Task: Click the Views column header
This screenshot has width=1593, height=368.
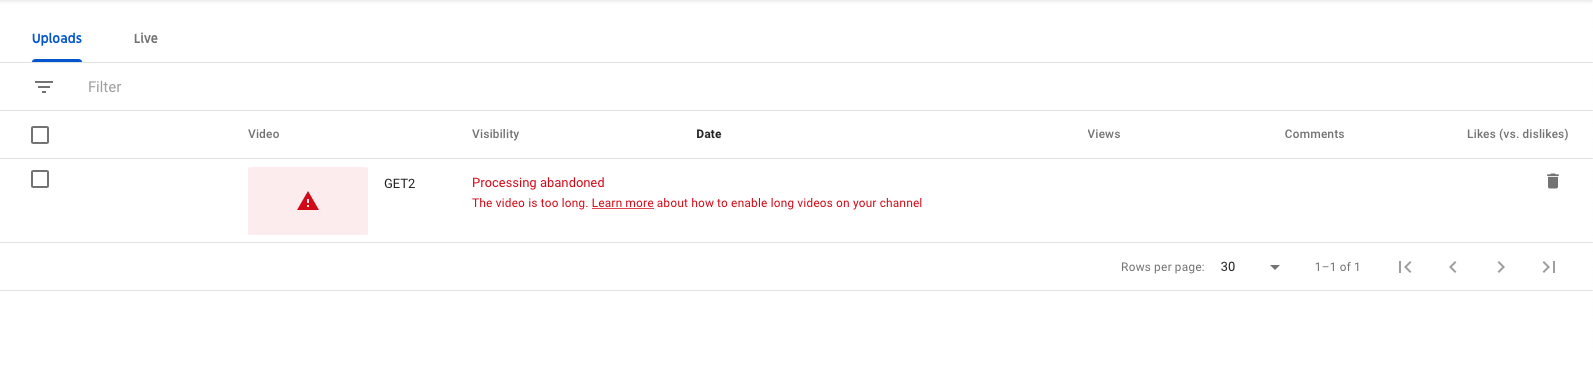Action: click(1104, 134)
